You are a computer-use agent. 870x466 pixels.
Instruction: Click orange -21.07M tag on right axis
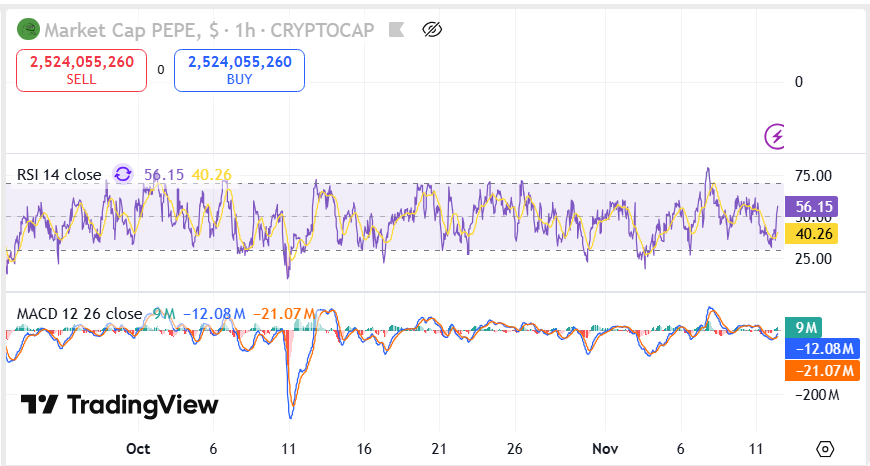[824, 371]
